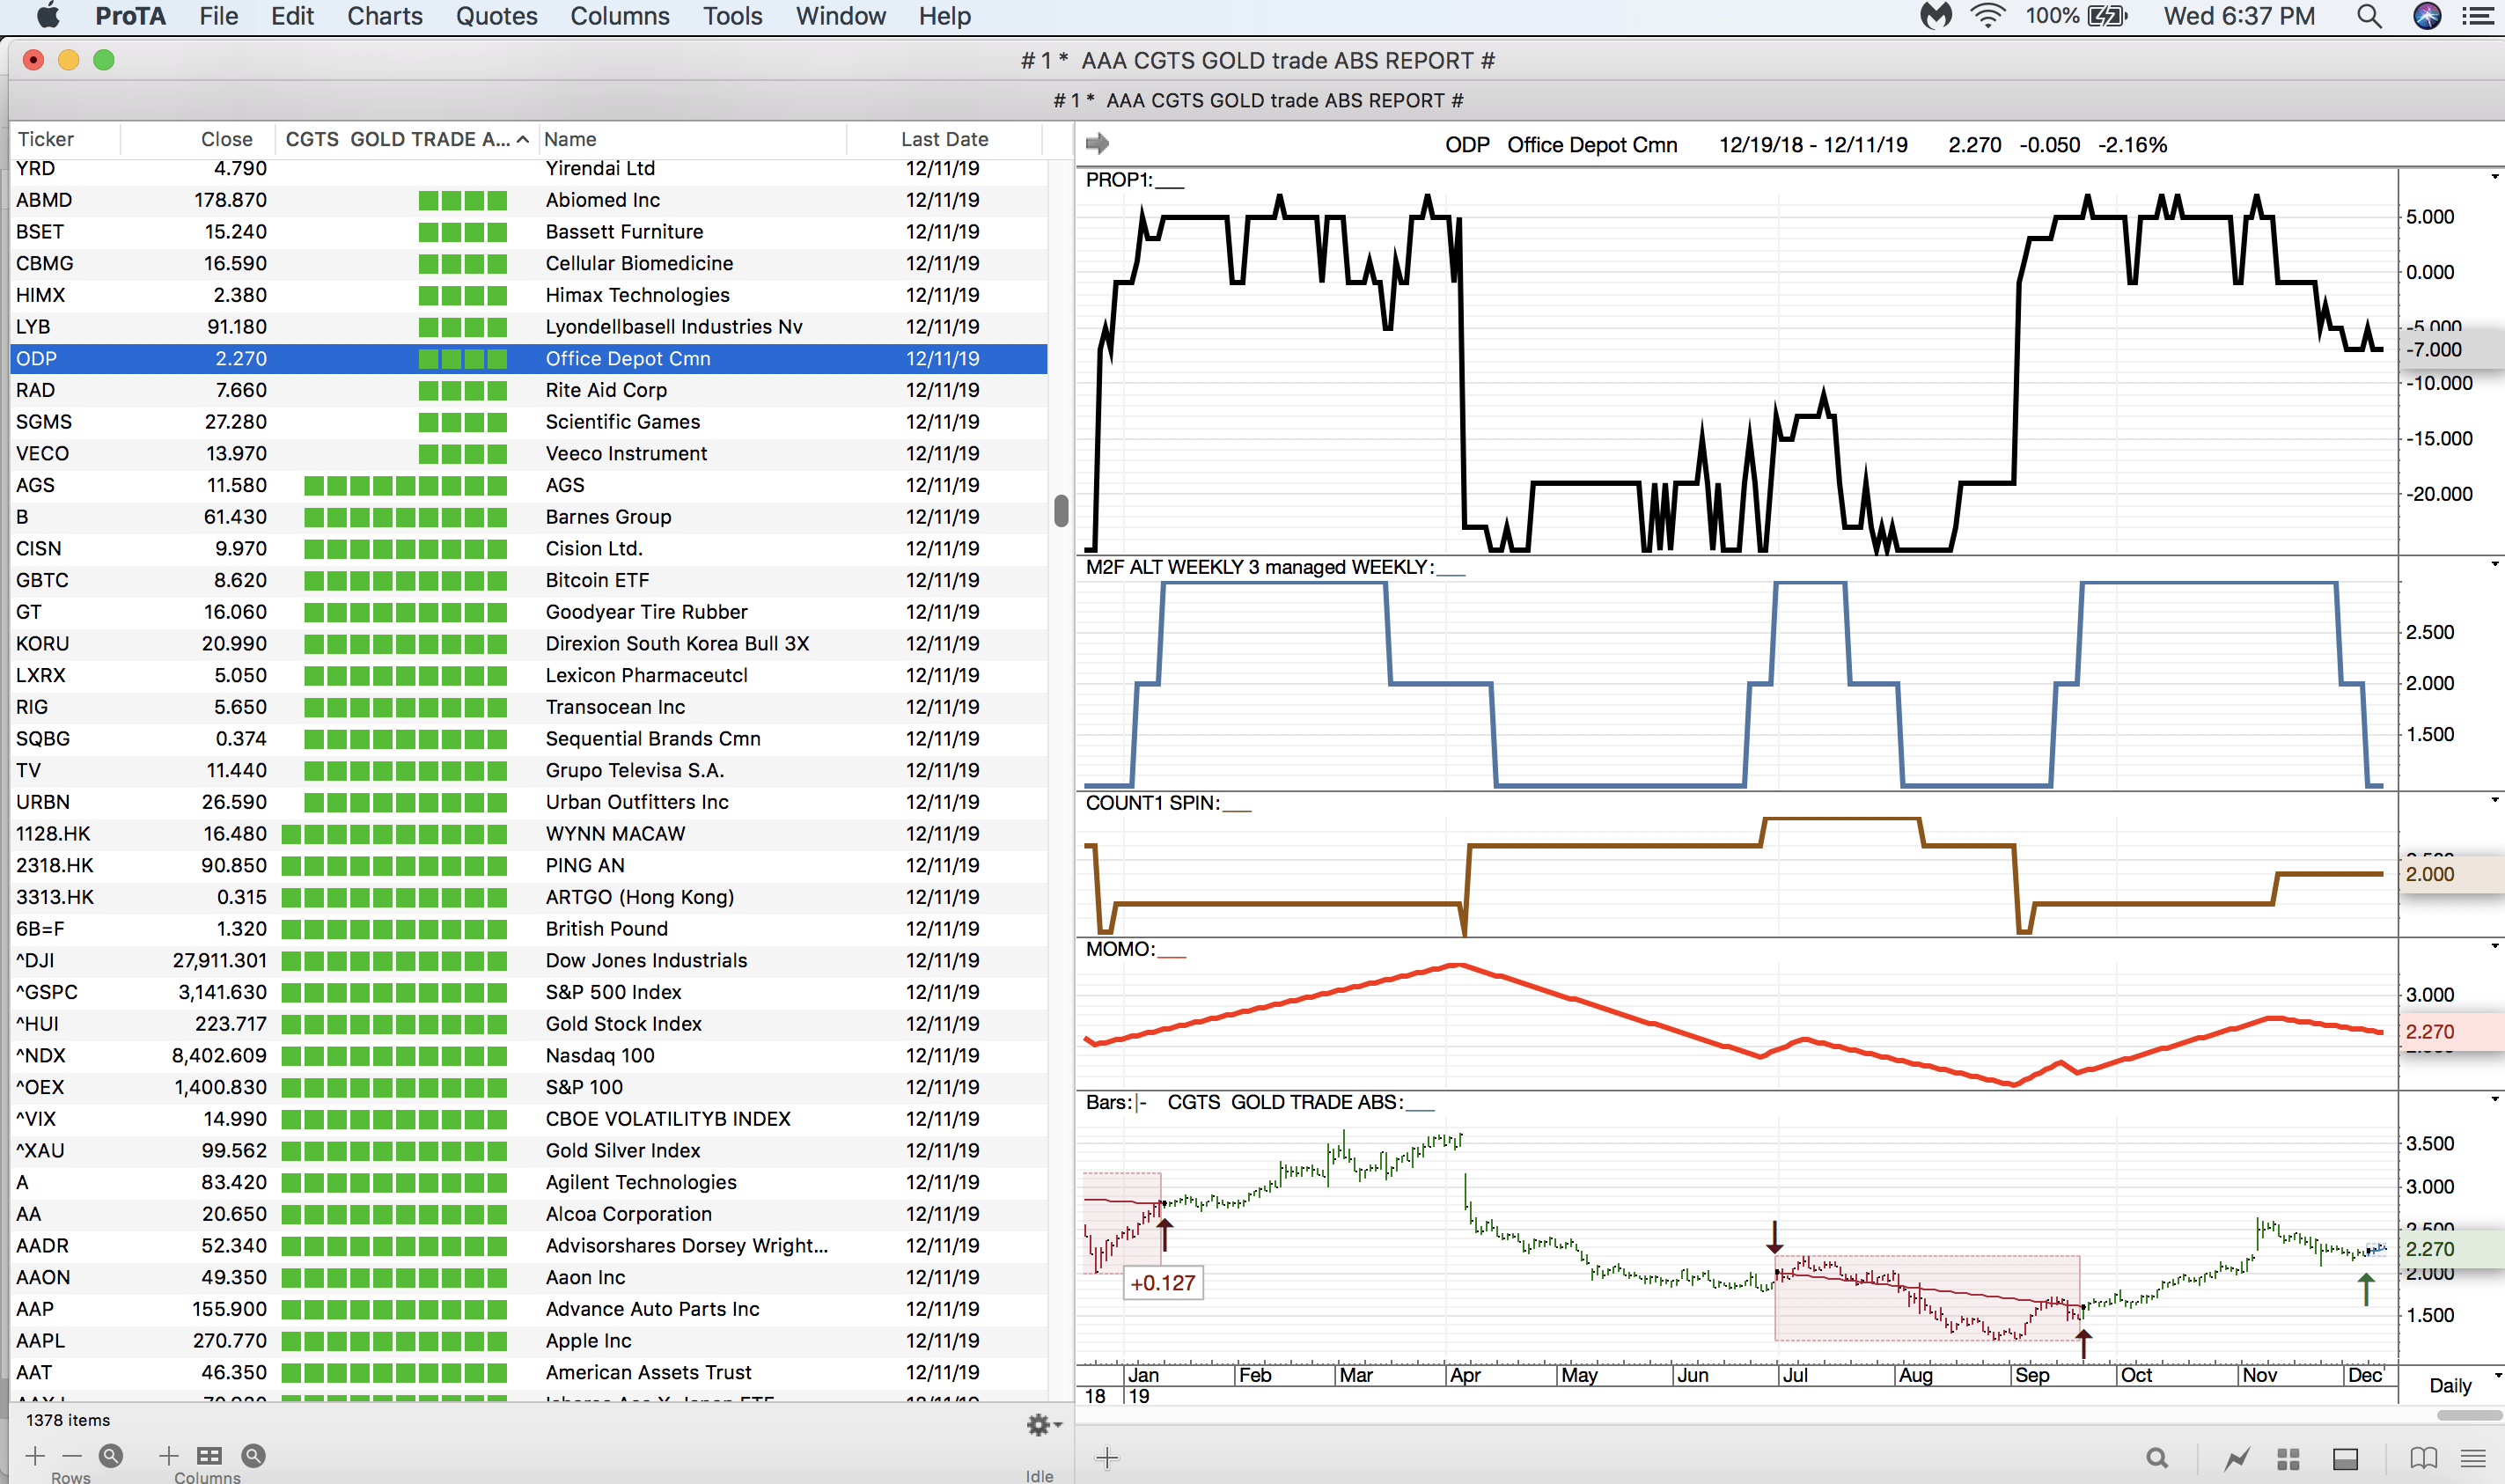The image size is (2505, 1484).
Task: Switch to the multi-chart grid view icon
Action: pos(2288,1459)
